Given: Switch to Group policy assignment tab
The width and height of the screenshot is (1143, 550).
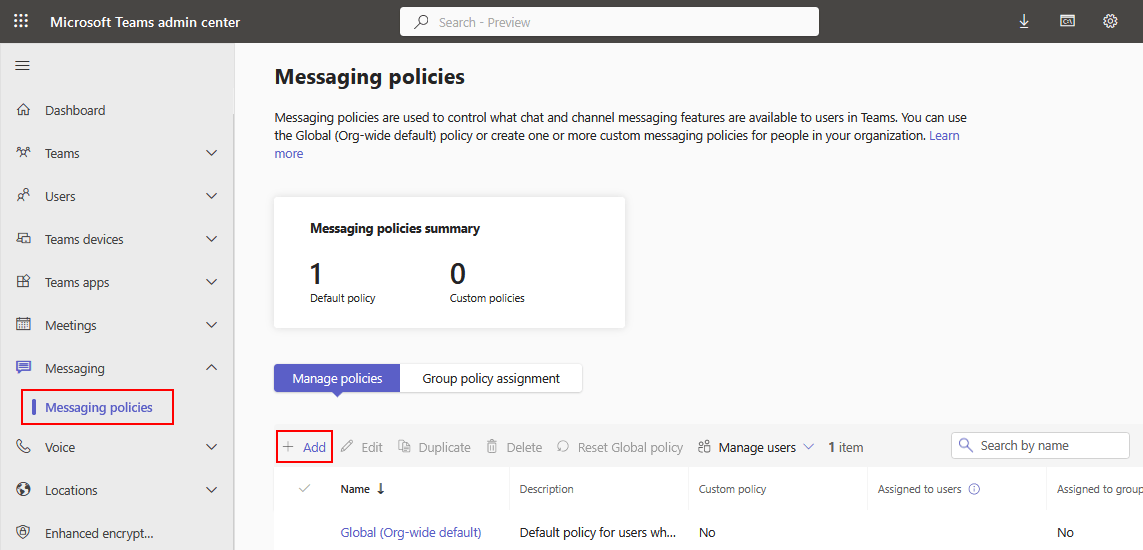Looking at the screenshot, I should pyautogui.click(x=491, y=378).
